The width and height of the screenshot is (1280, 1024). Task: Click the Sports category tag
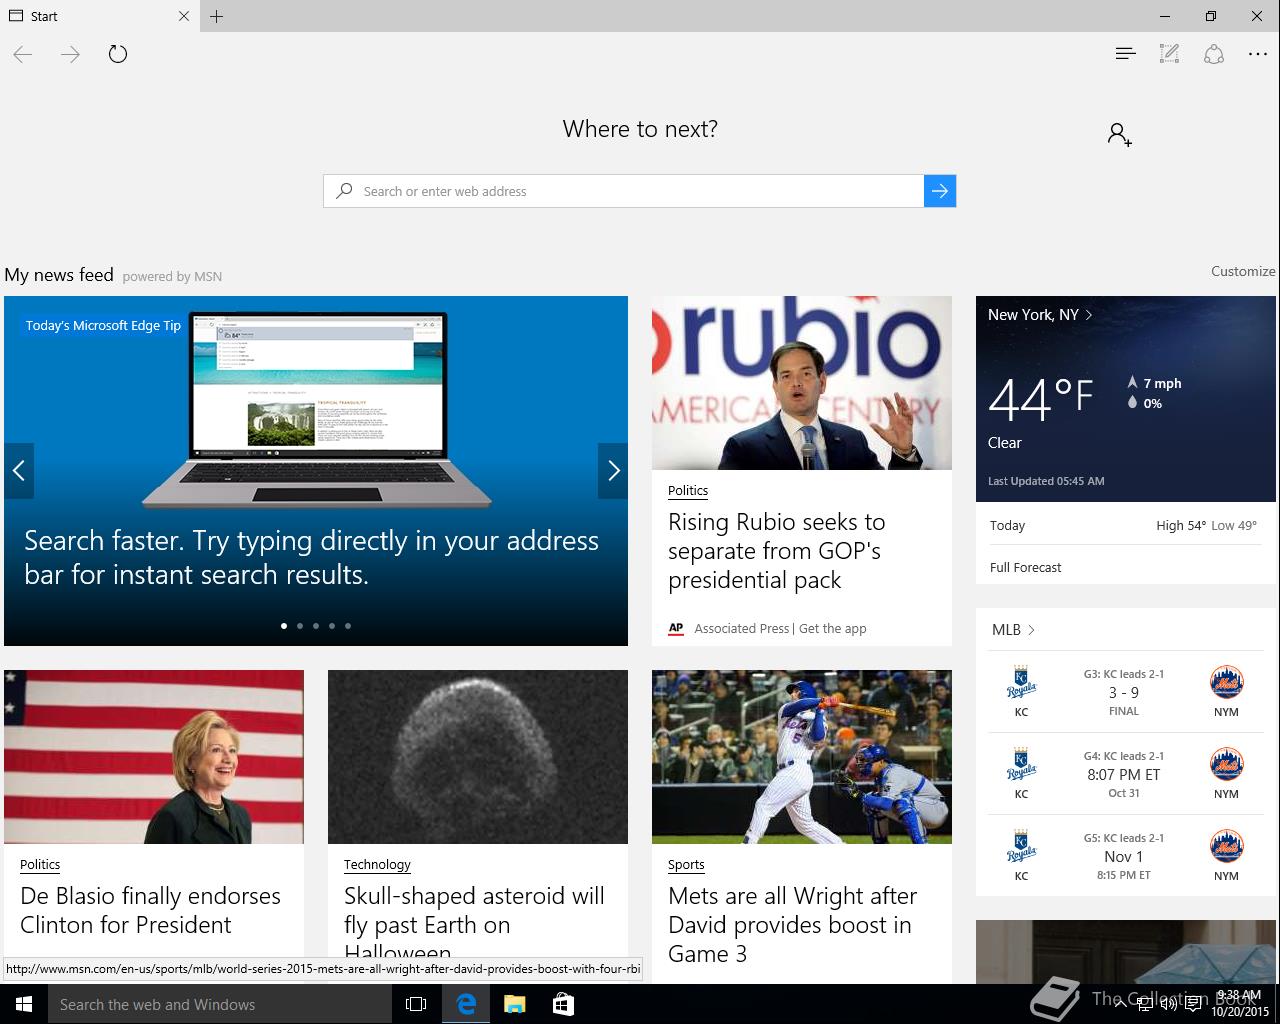686,865
